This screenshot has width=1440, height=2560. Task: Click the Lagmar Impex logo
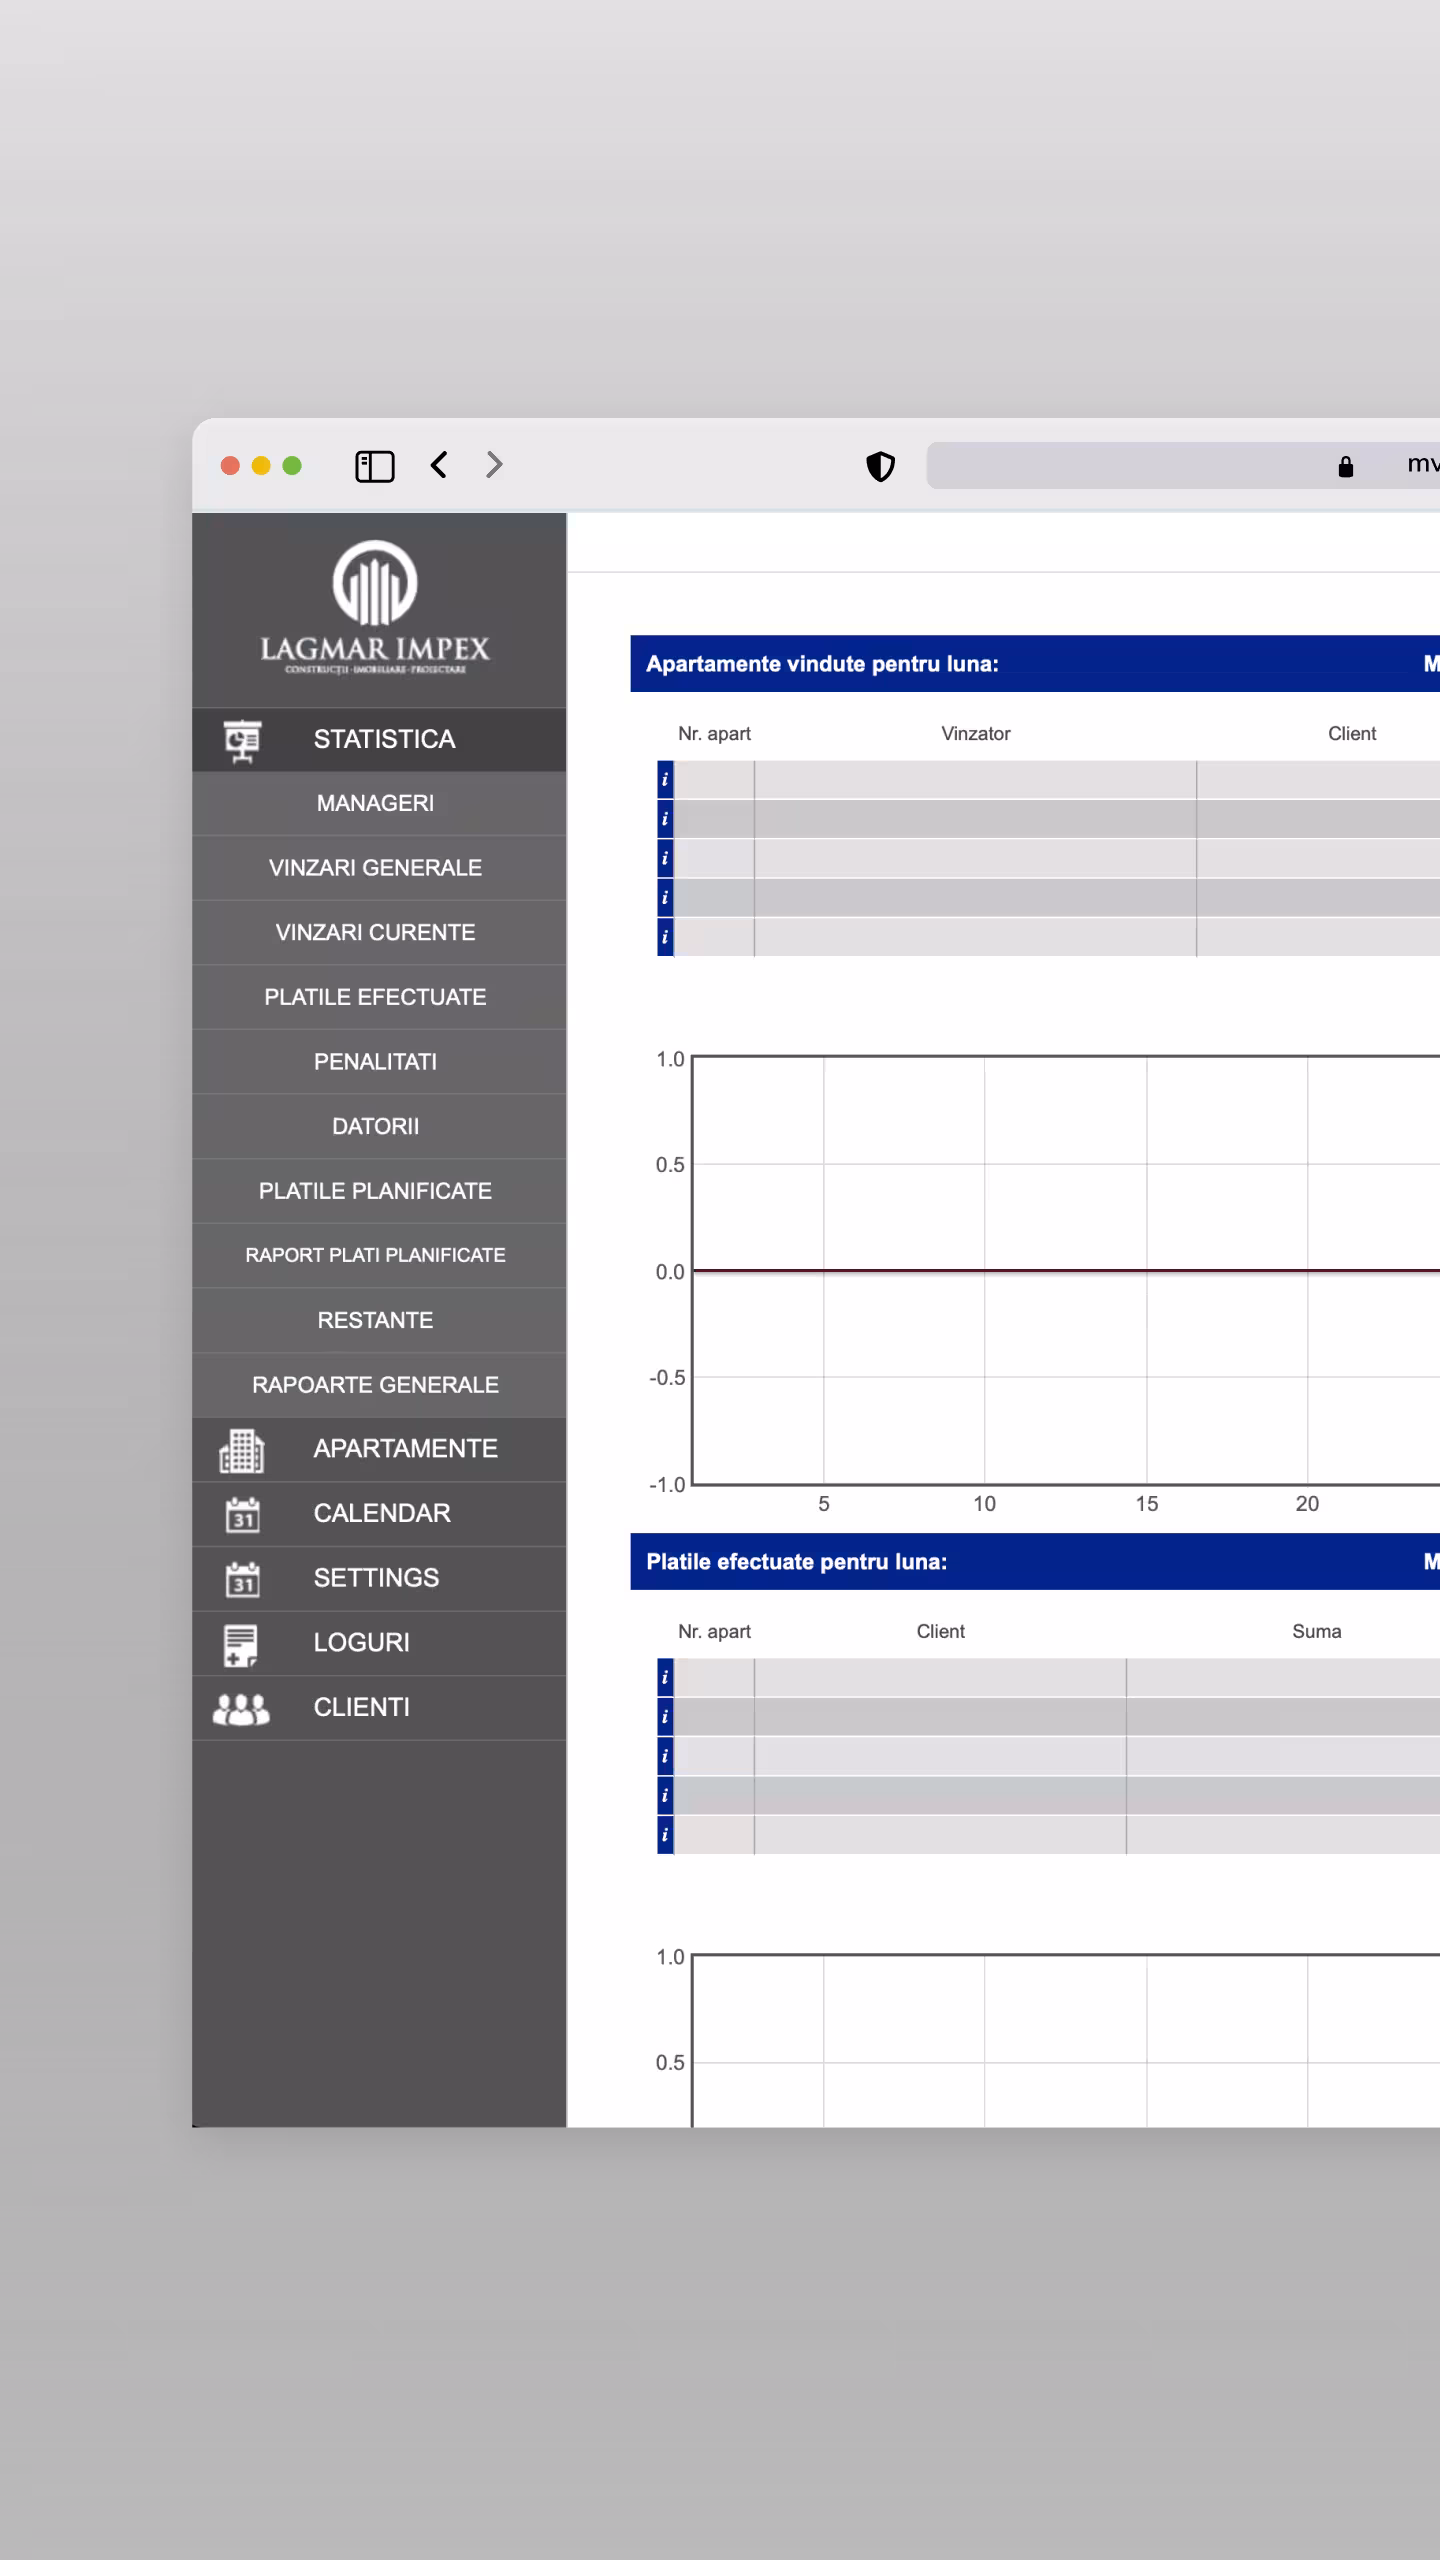[375, 607]
